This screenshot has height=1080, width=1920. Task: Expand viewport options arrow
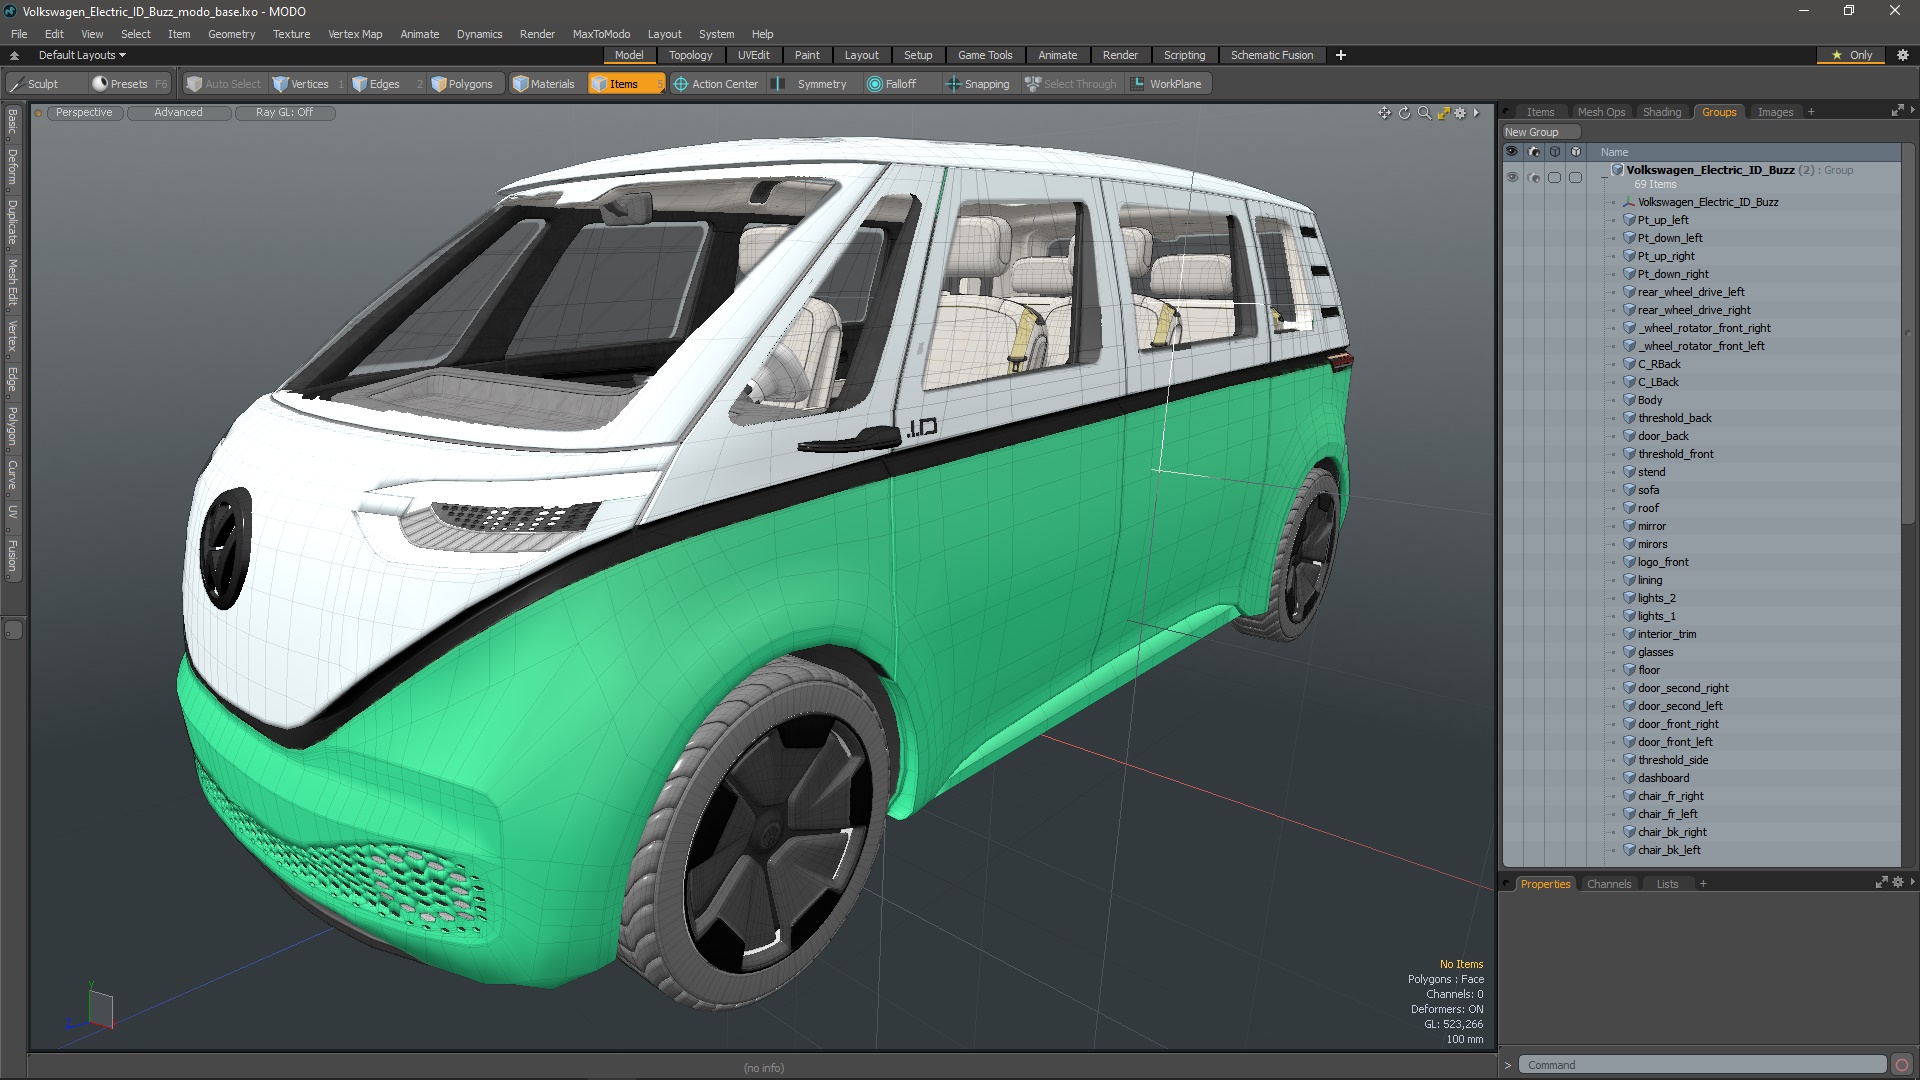1476,113
